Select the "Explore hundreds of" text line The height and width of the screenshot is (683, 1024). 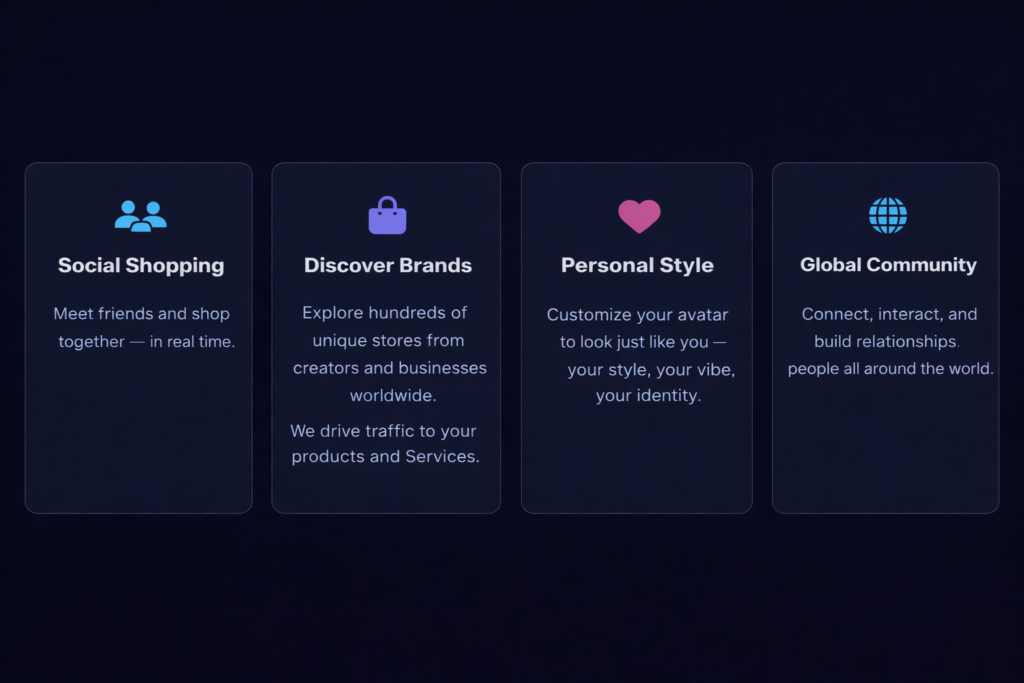click(x=385, y=313)
